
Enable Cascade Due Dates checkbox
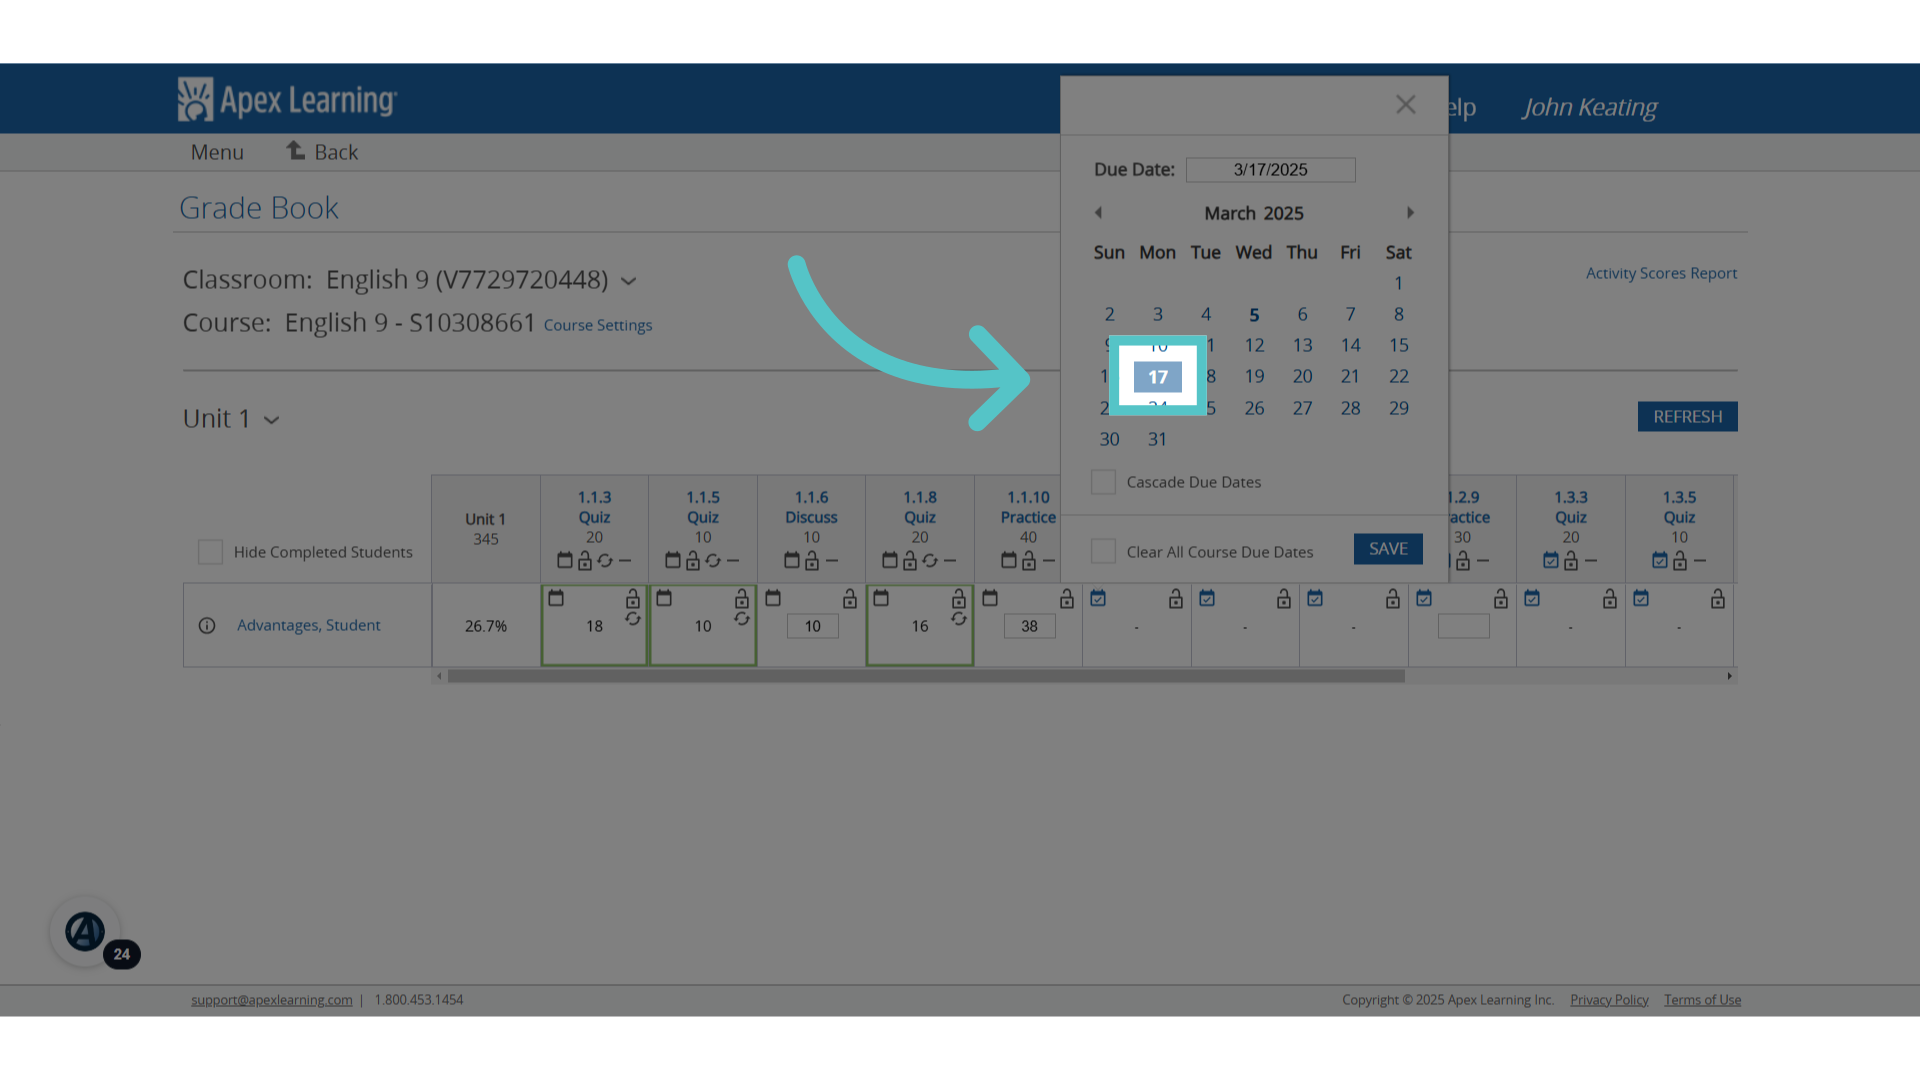[x=1103, y=482]
